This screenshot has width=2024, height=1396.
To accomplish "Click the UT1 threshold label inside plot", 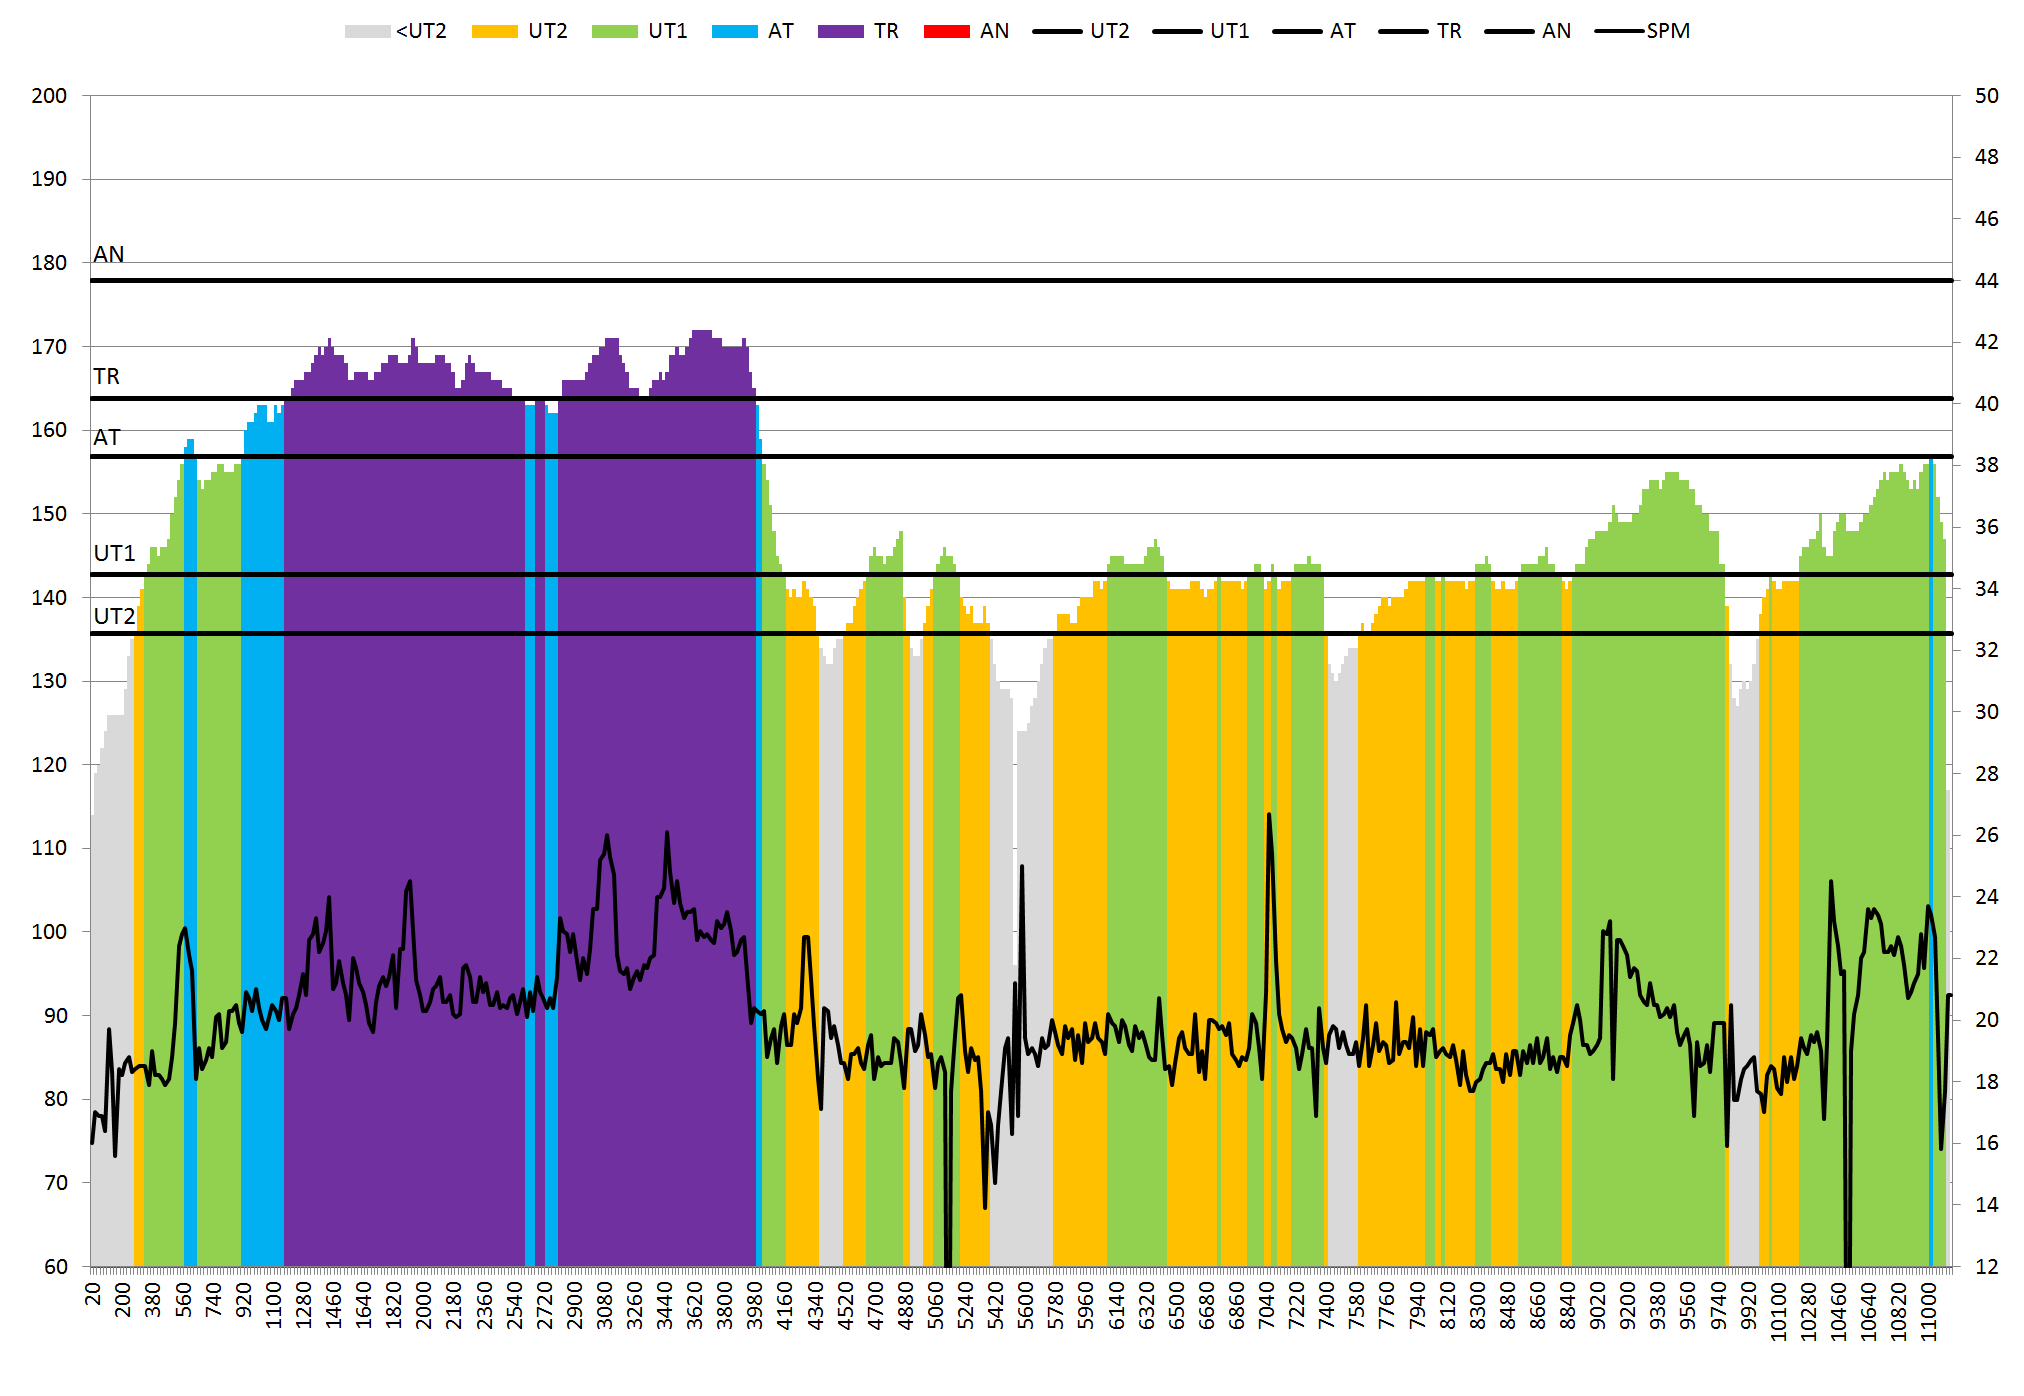I will point(114,554).
